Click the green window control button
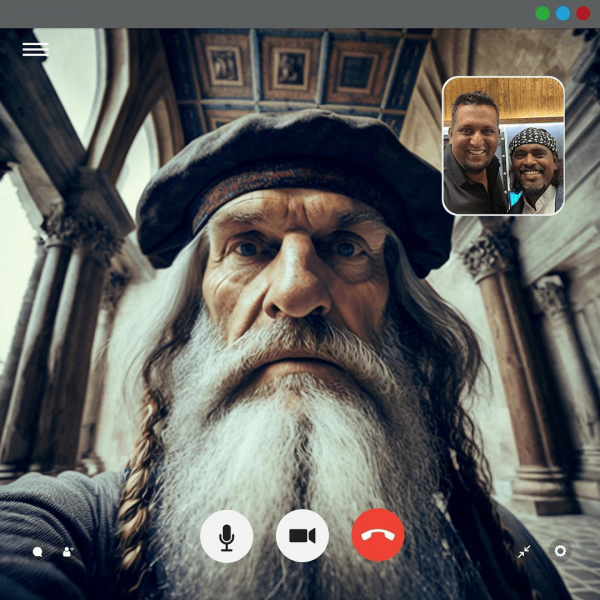Image resolution: width=600 pixels, height=600 pixels. pos(542,13)
